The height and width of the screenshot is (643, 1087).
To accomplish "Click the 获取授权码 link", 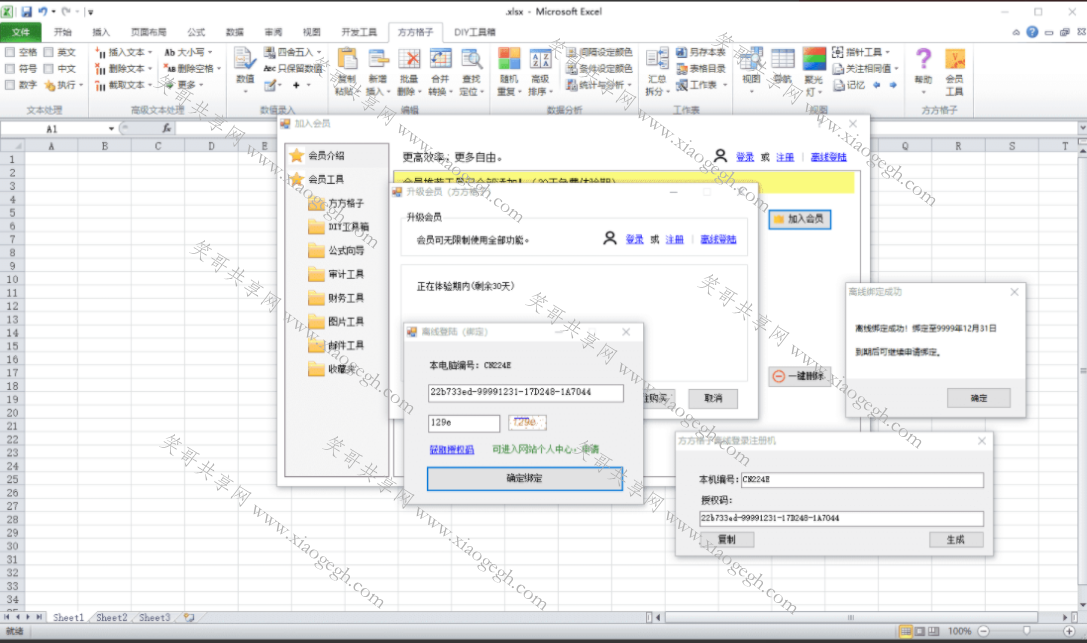I will [x=452, y=450].
